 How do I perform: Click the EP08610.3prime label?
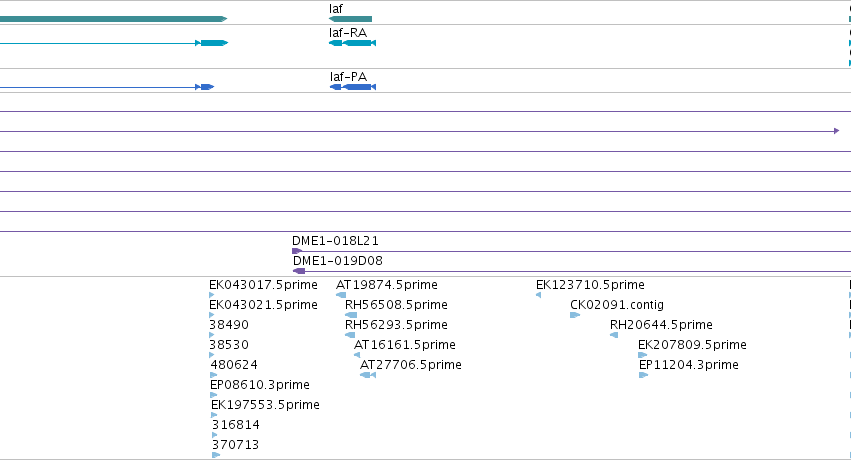260,385
